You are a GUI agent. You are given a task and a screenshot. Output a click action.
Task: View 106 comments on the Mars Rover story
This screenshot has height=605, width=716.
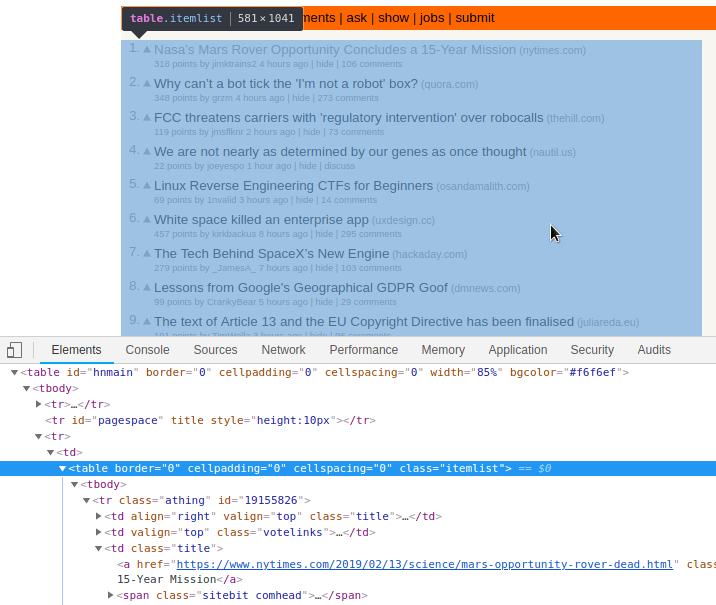coord(372,64)
